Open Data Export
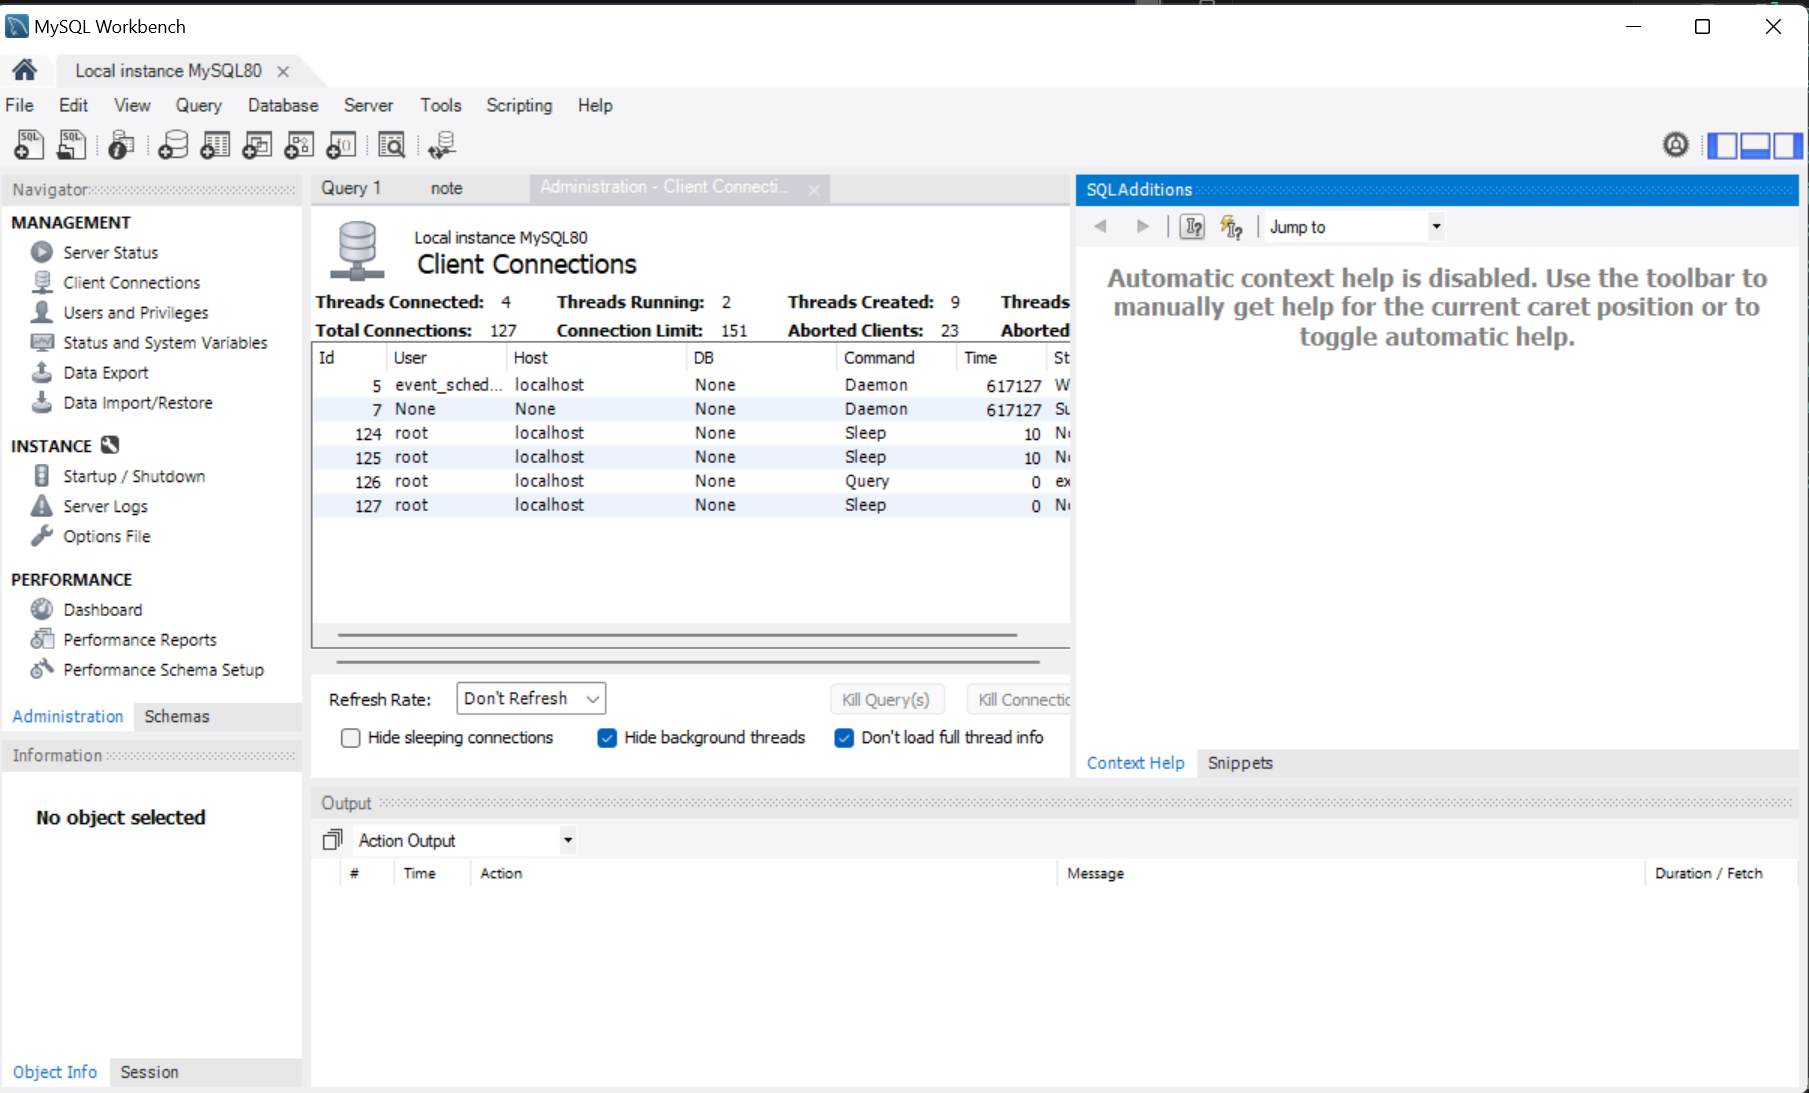Screen dimensions: 1809x1093 pos(105,373)
